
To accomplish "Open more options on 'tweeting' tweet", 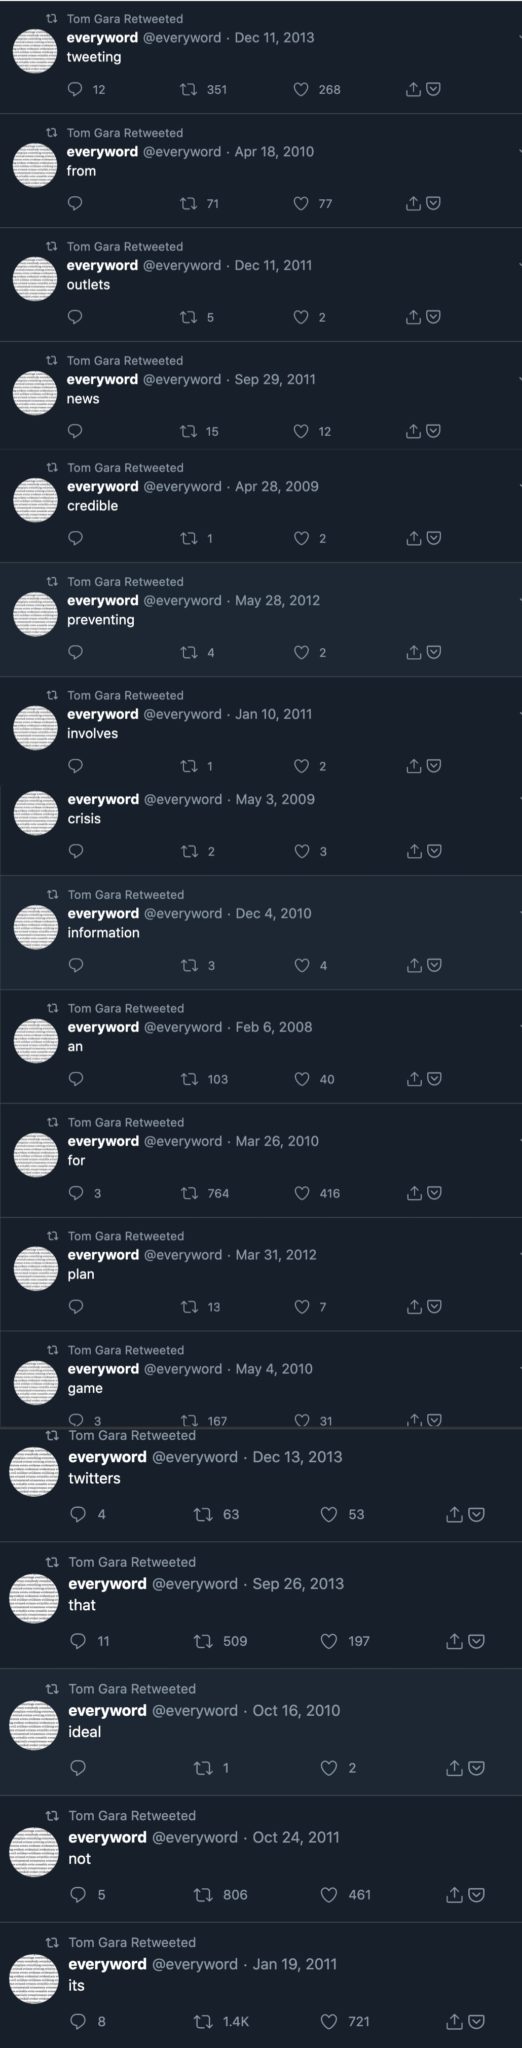I will click(519, 38).
